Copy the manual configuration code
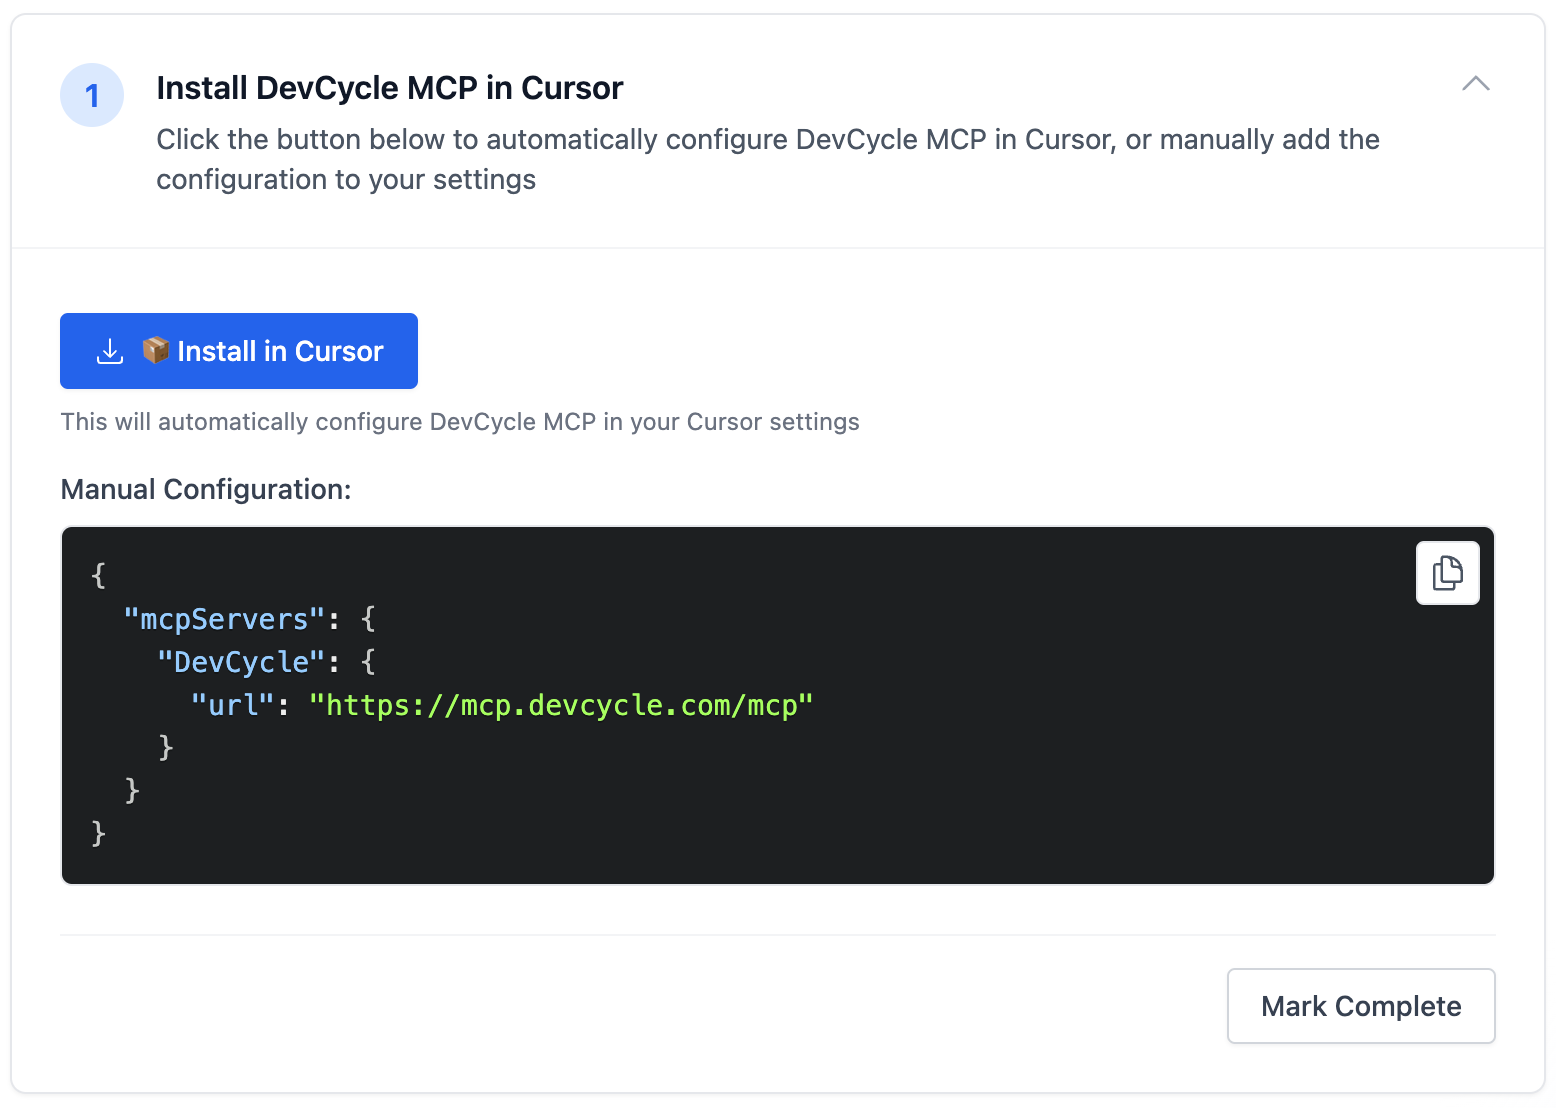Image resolution: width=1556 pixels, height=1108 pixels. pyautogui.click(x=1447, y=573)
